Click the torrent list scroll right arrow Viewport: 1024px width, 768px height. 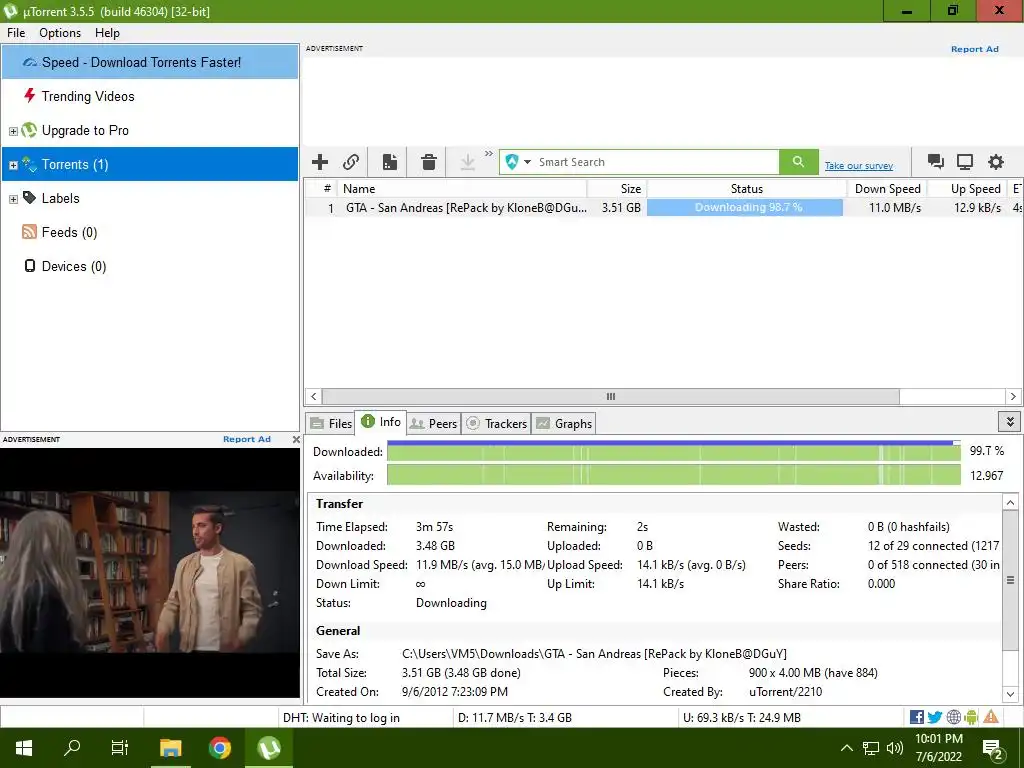pyautogui.click(x=1013, y=396)
